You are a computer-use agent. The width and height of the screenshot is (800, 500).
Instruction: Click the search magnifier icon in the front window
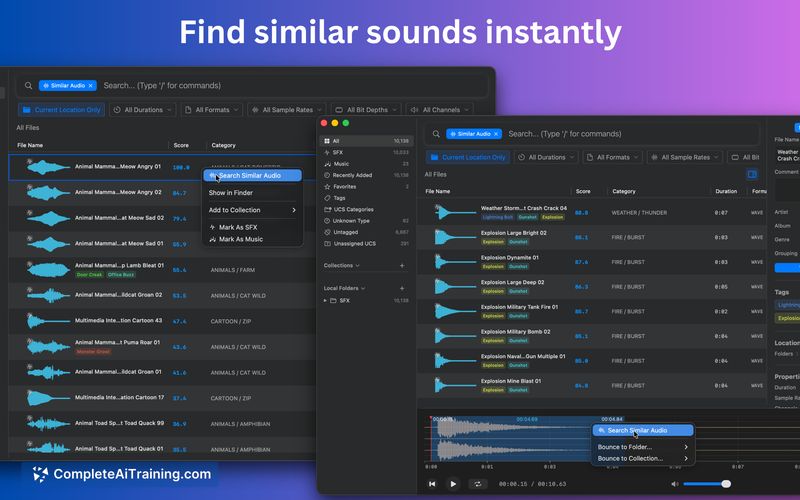click(436, 134)
